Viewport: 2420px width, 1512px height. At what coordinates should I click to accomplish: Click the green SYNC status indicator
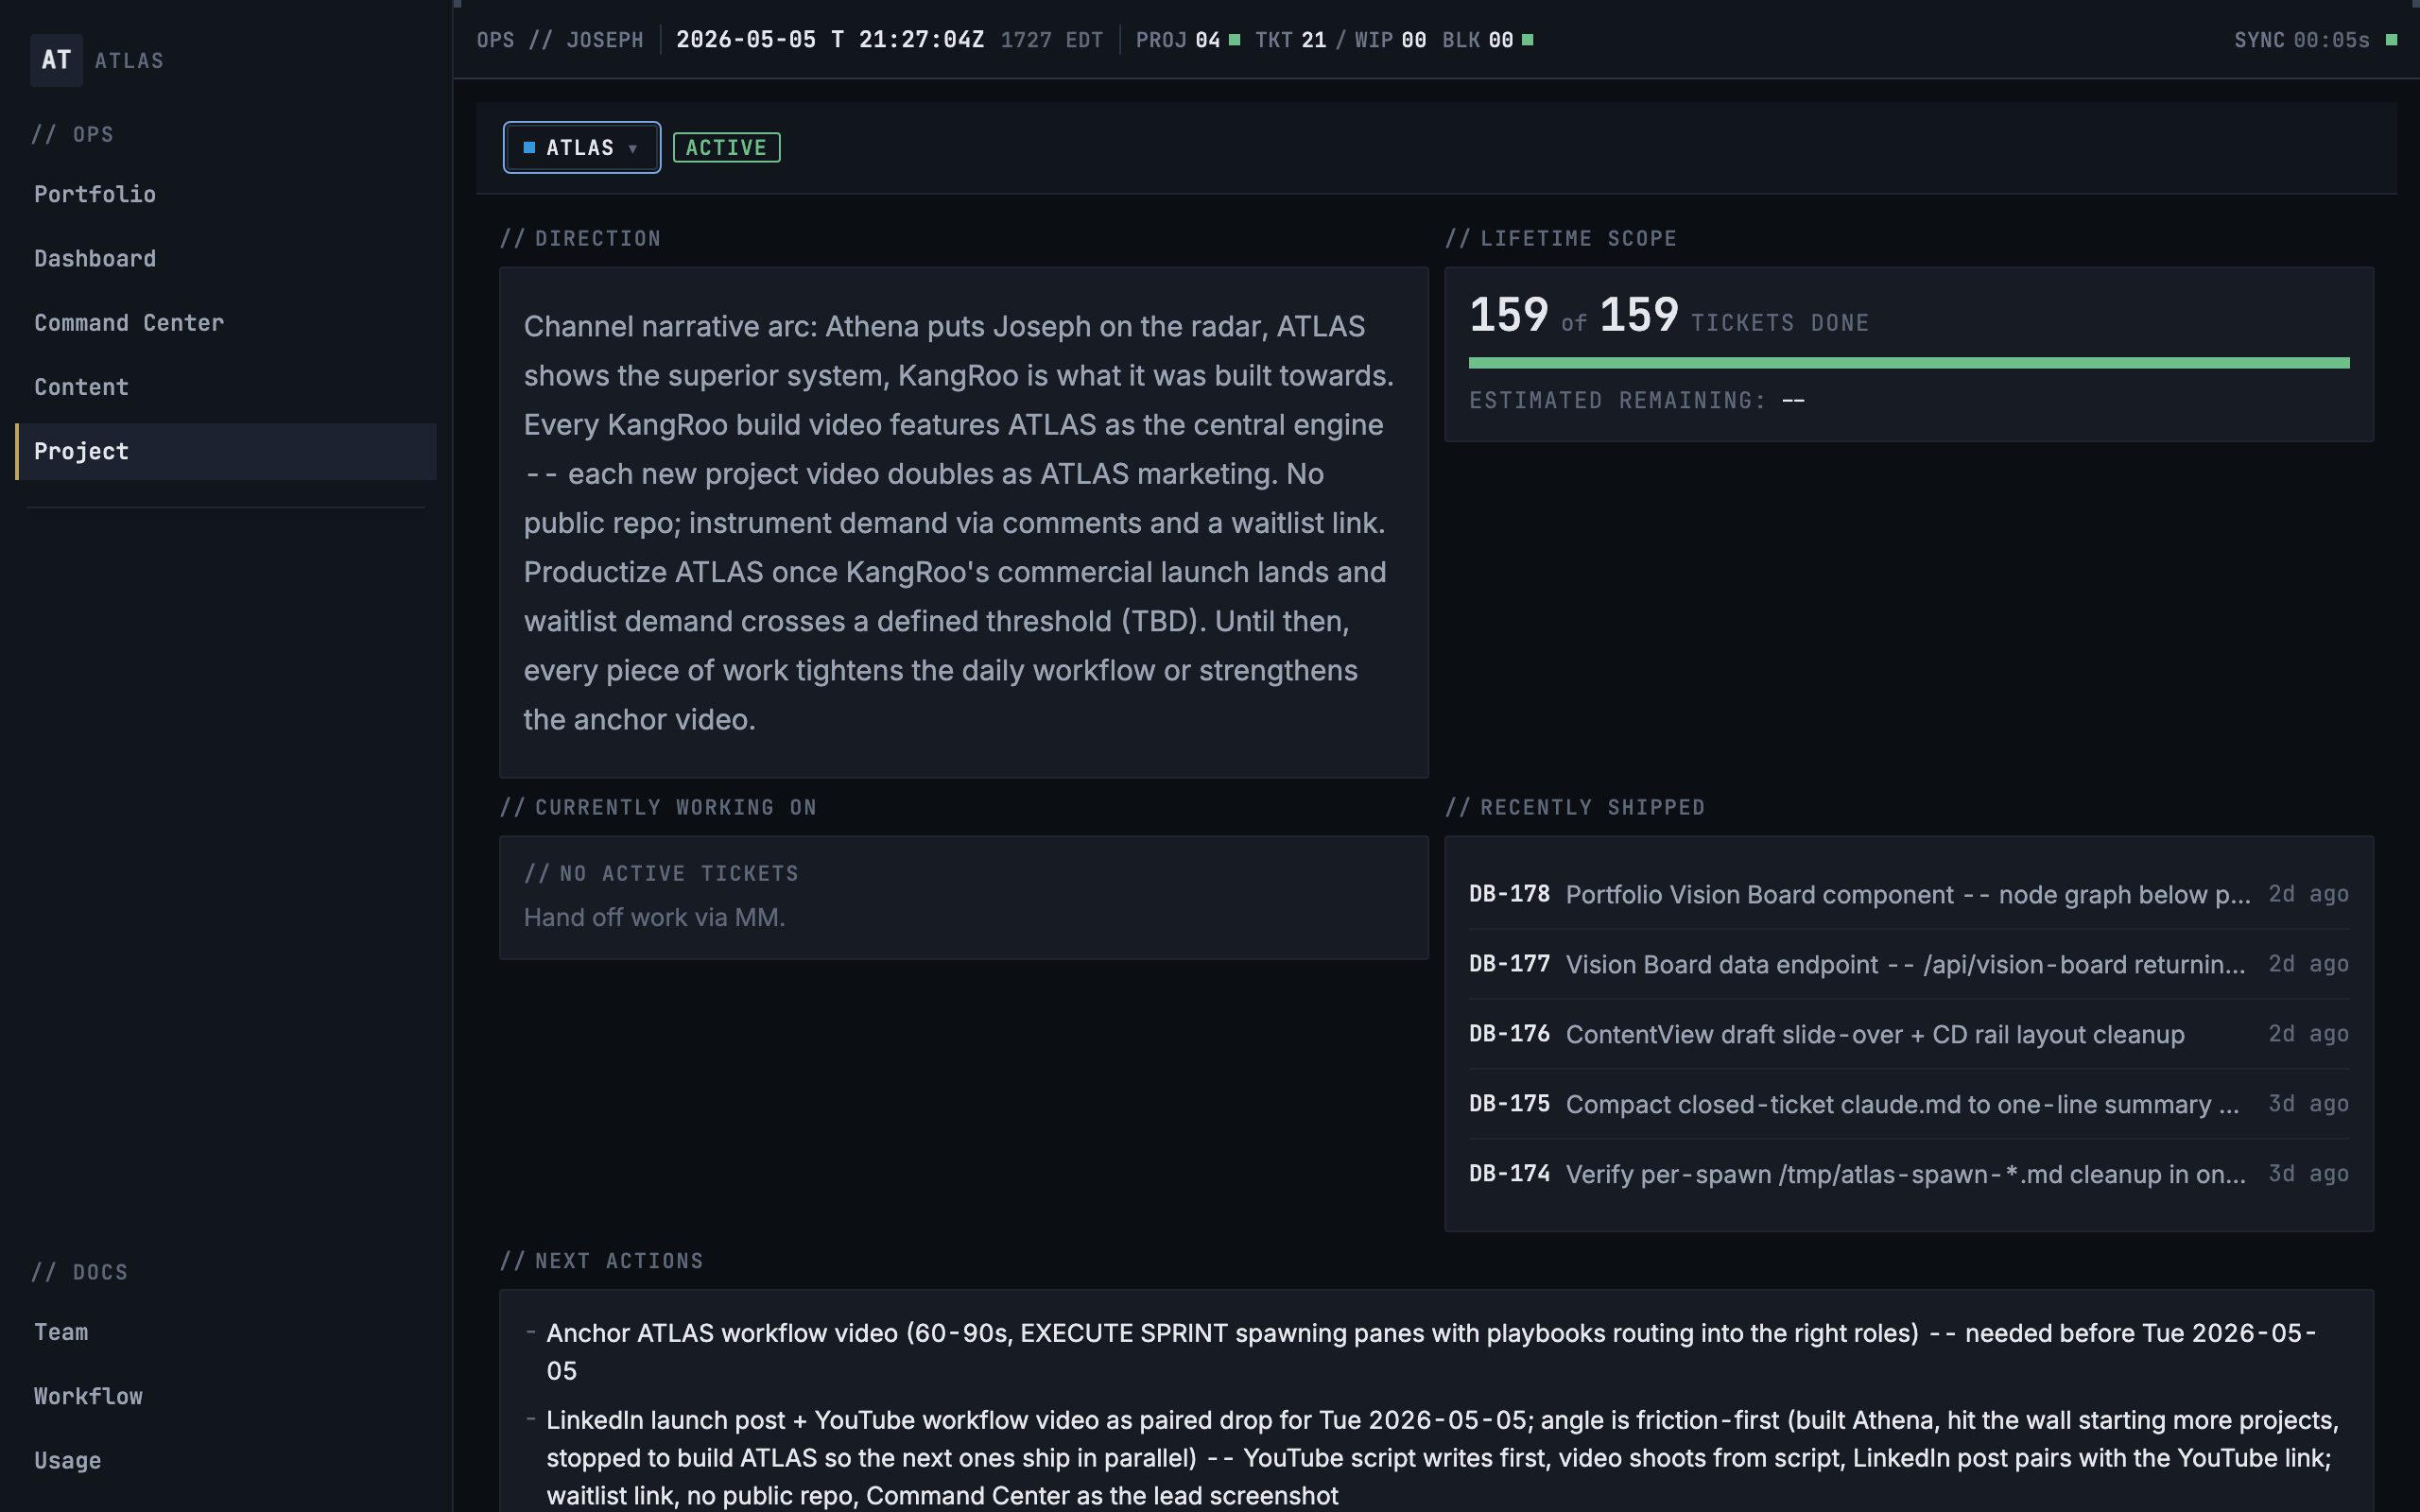(2391, 40)
